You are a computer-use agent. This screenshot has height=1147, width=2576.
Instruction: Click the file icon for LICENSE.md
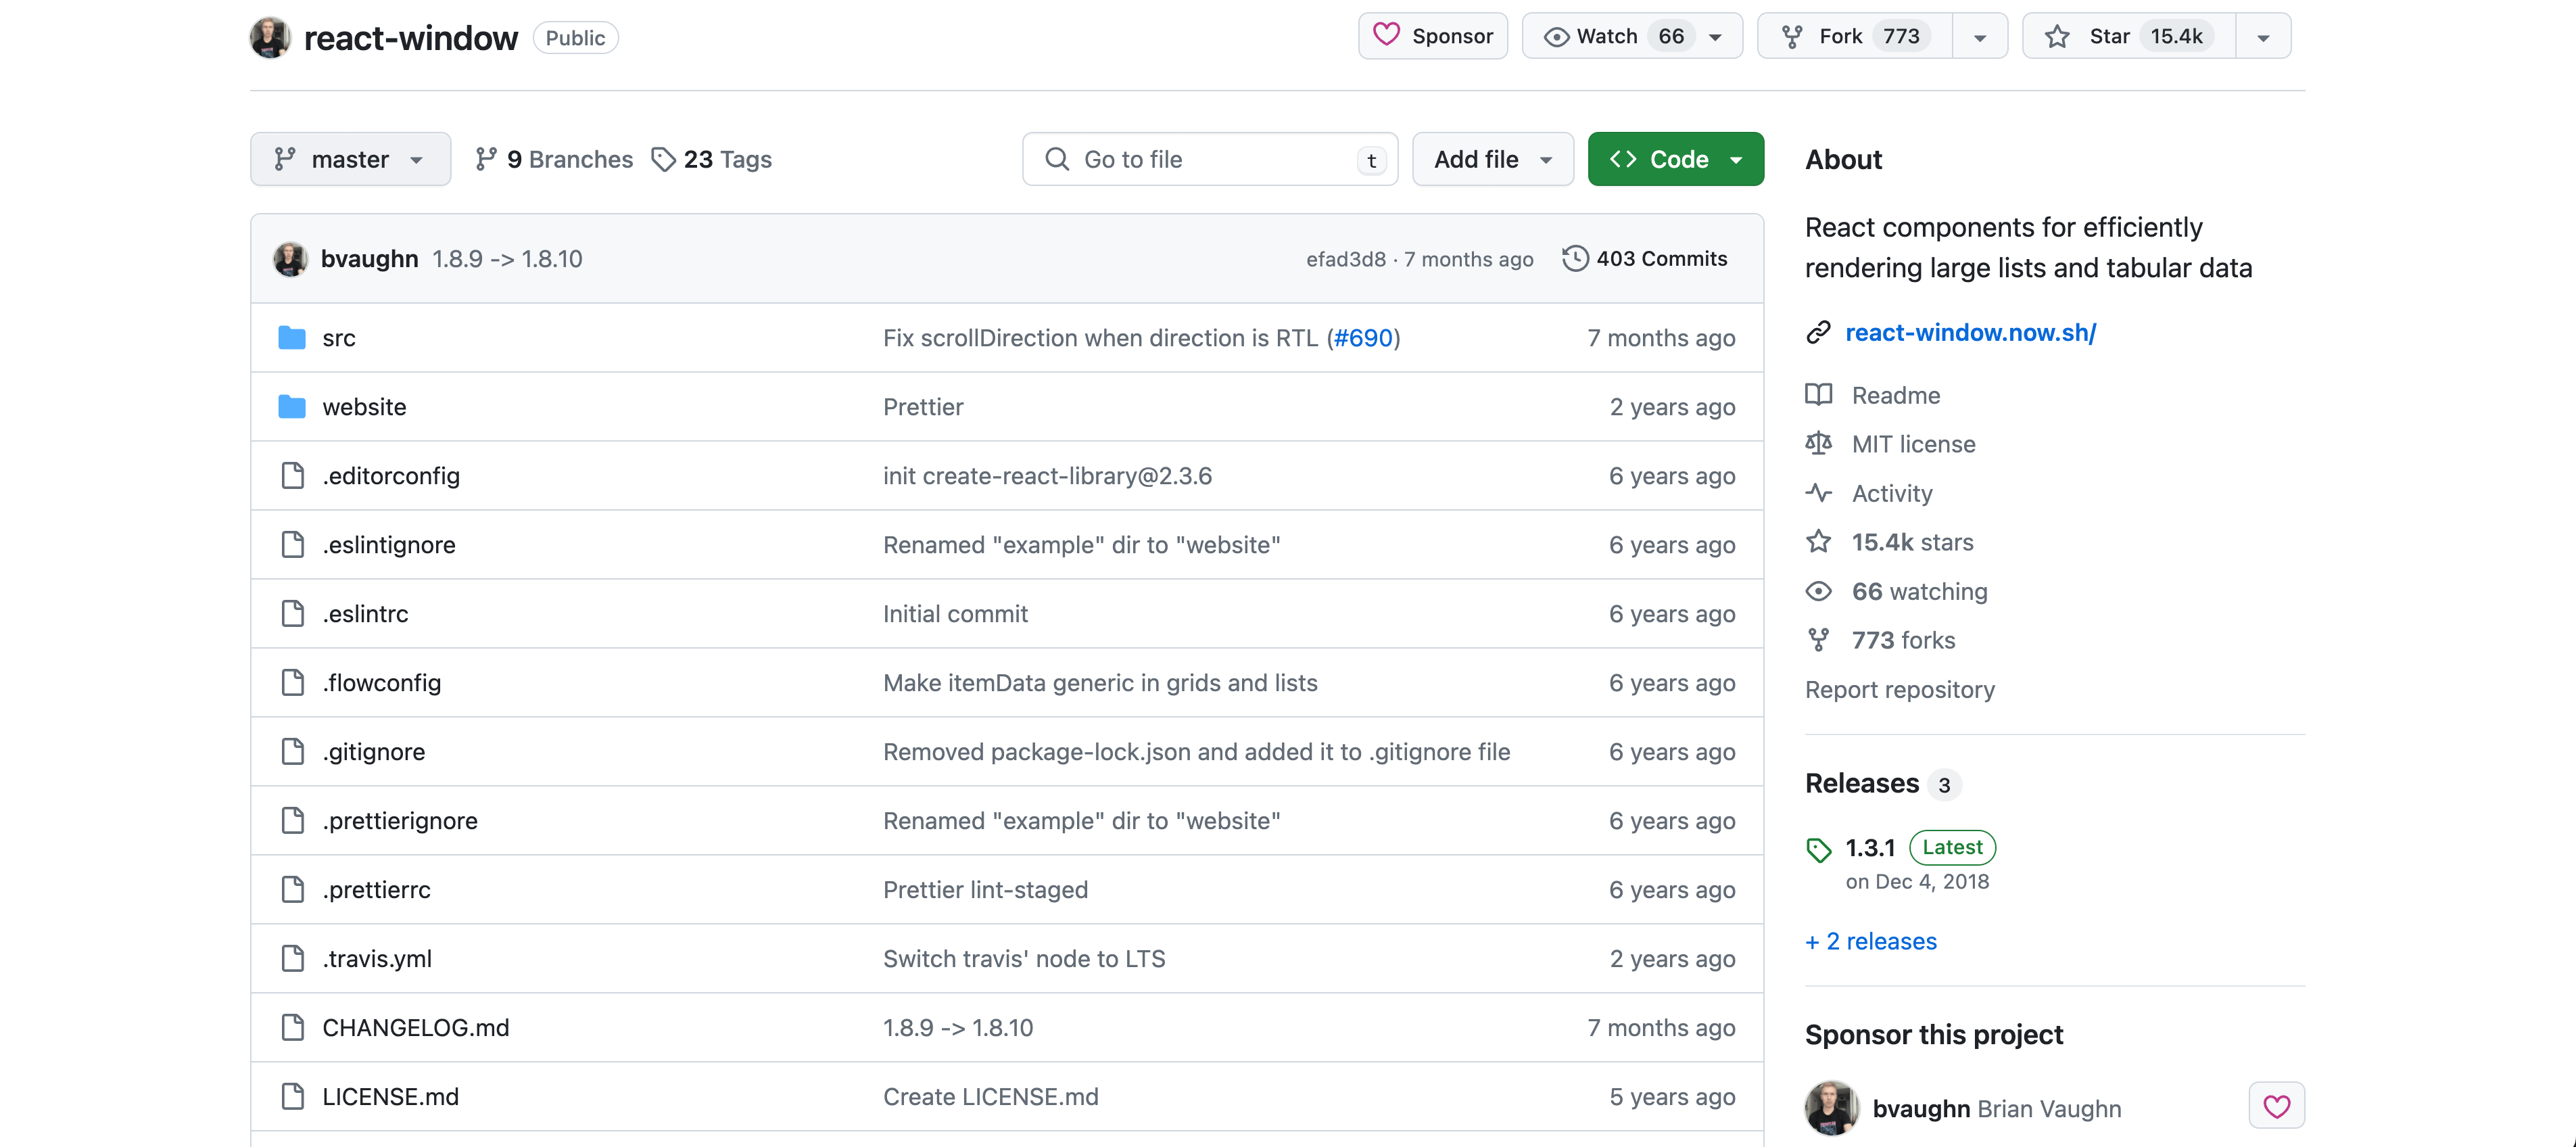[292, 1096]
